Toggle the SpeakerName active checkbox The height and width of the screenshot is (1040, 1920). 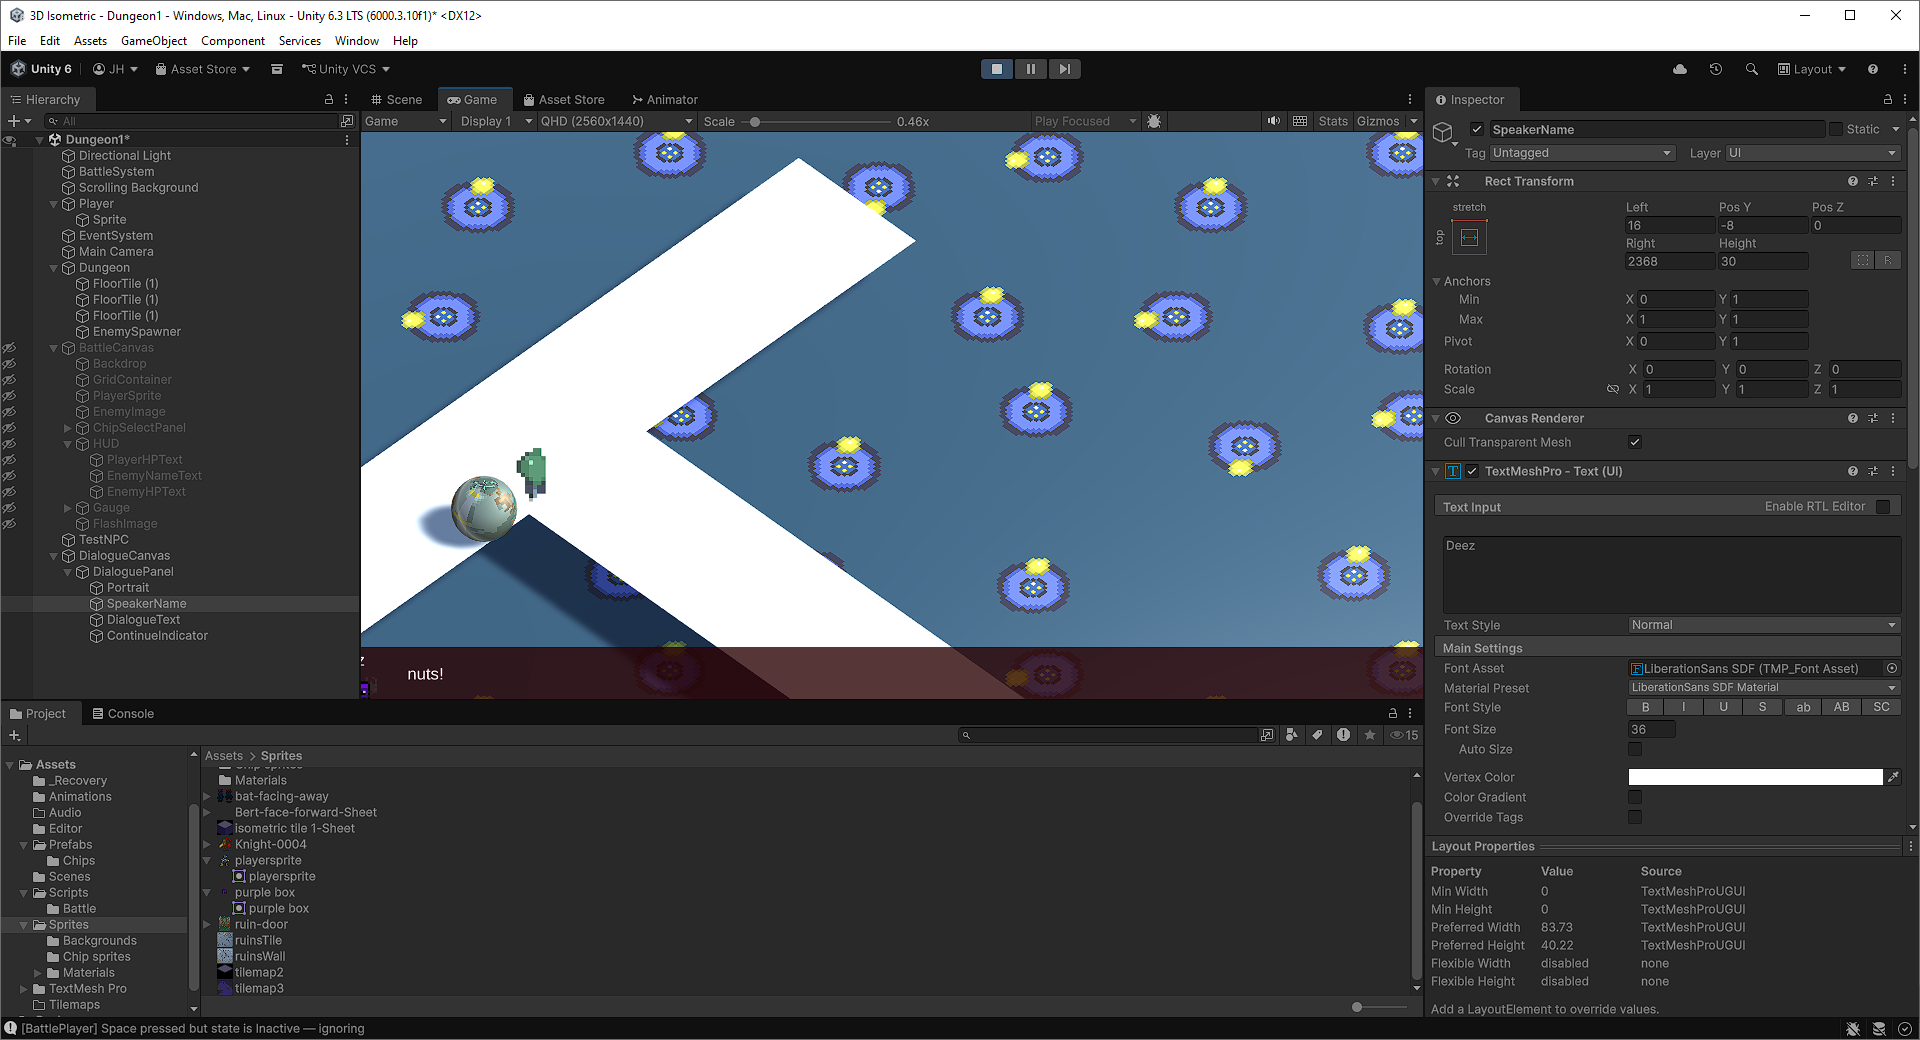pyautogui.click(x=1477, y=129)
